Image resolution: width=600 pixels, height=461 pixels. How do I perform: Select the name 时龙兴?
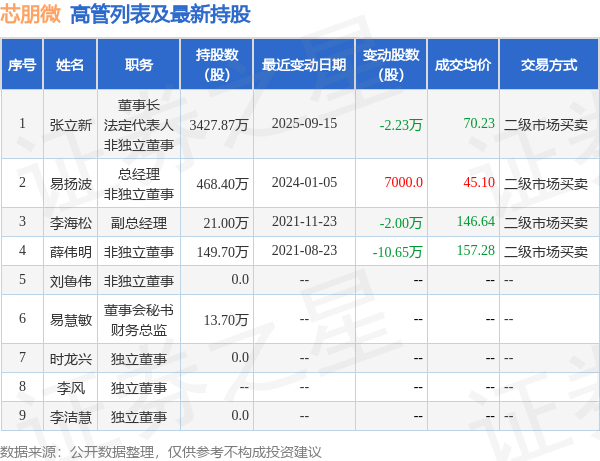(x=71, y=359)
